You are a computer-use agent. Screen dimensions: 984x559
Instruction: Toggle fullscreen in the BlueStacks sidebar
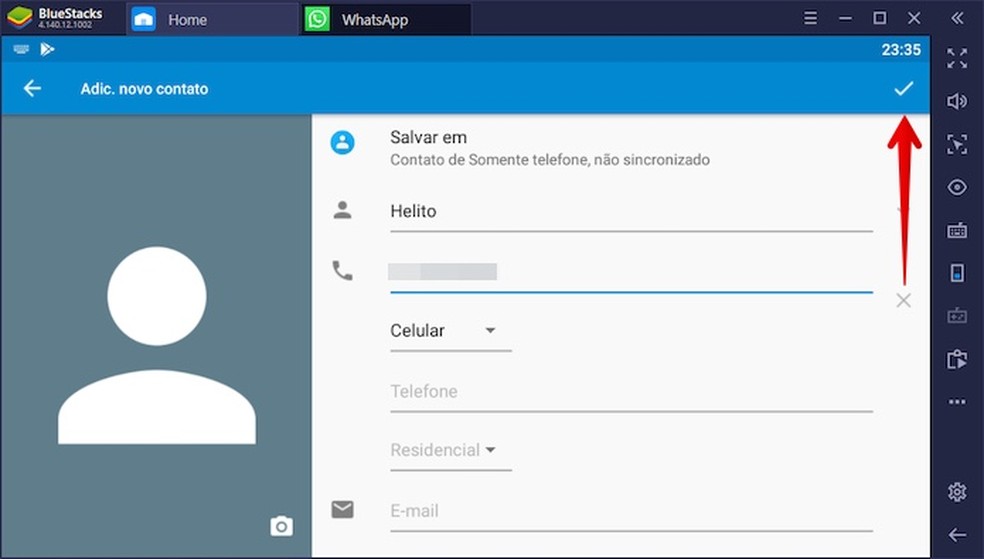point(957,58)
